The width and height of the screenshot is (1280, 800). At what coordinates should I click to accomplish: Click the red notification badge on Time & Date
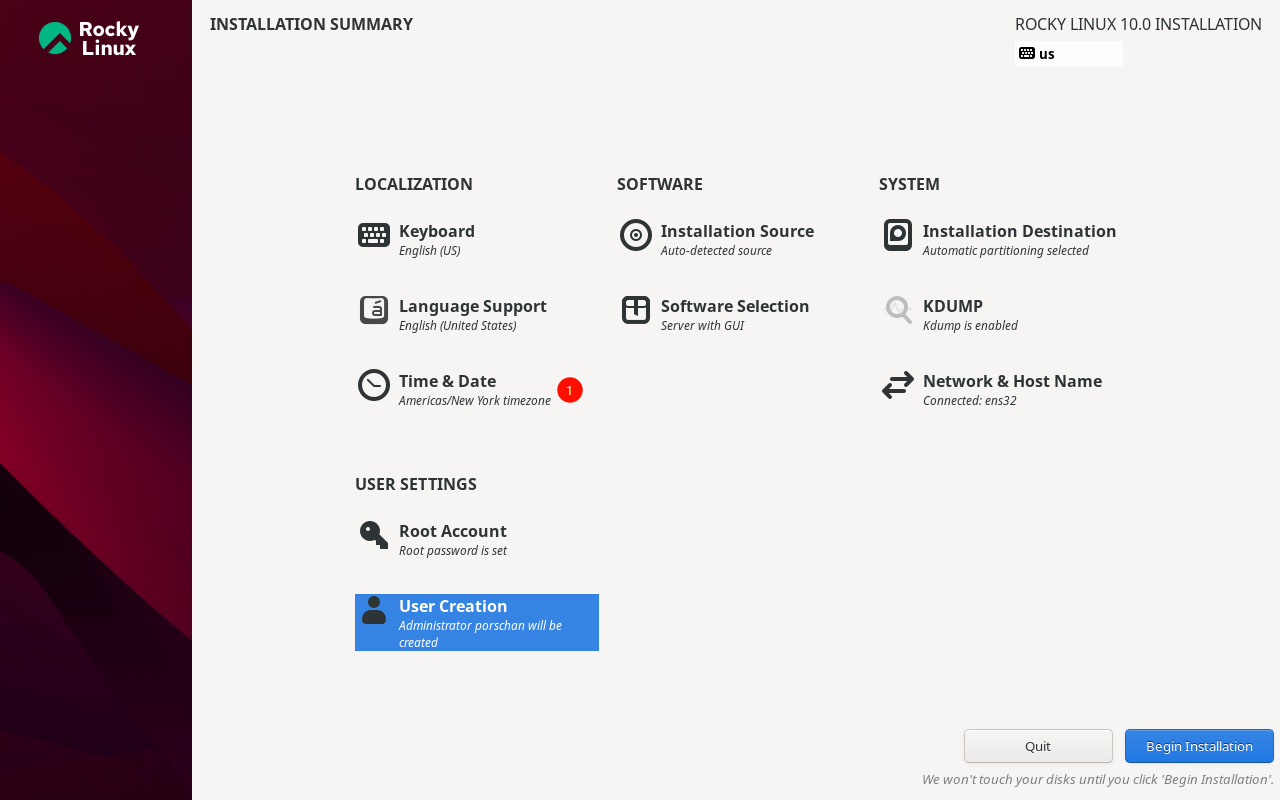570,390
